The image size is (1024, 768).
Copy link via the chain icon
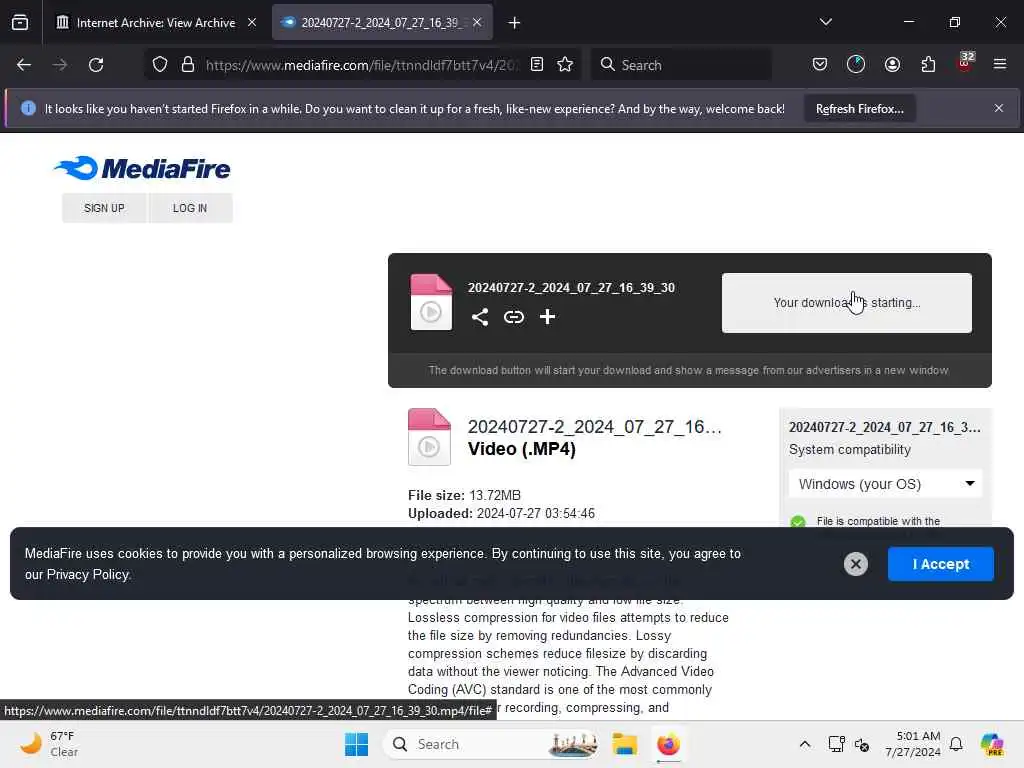pos(514,317)
